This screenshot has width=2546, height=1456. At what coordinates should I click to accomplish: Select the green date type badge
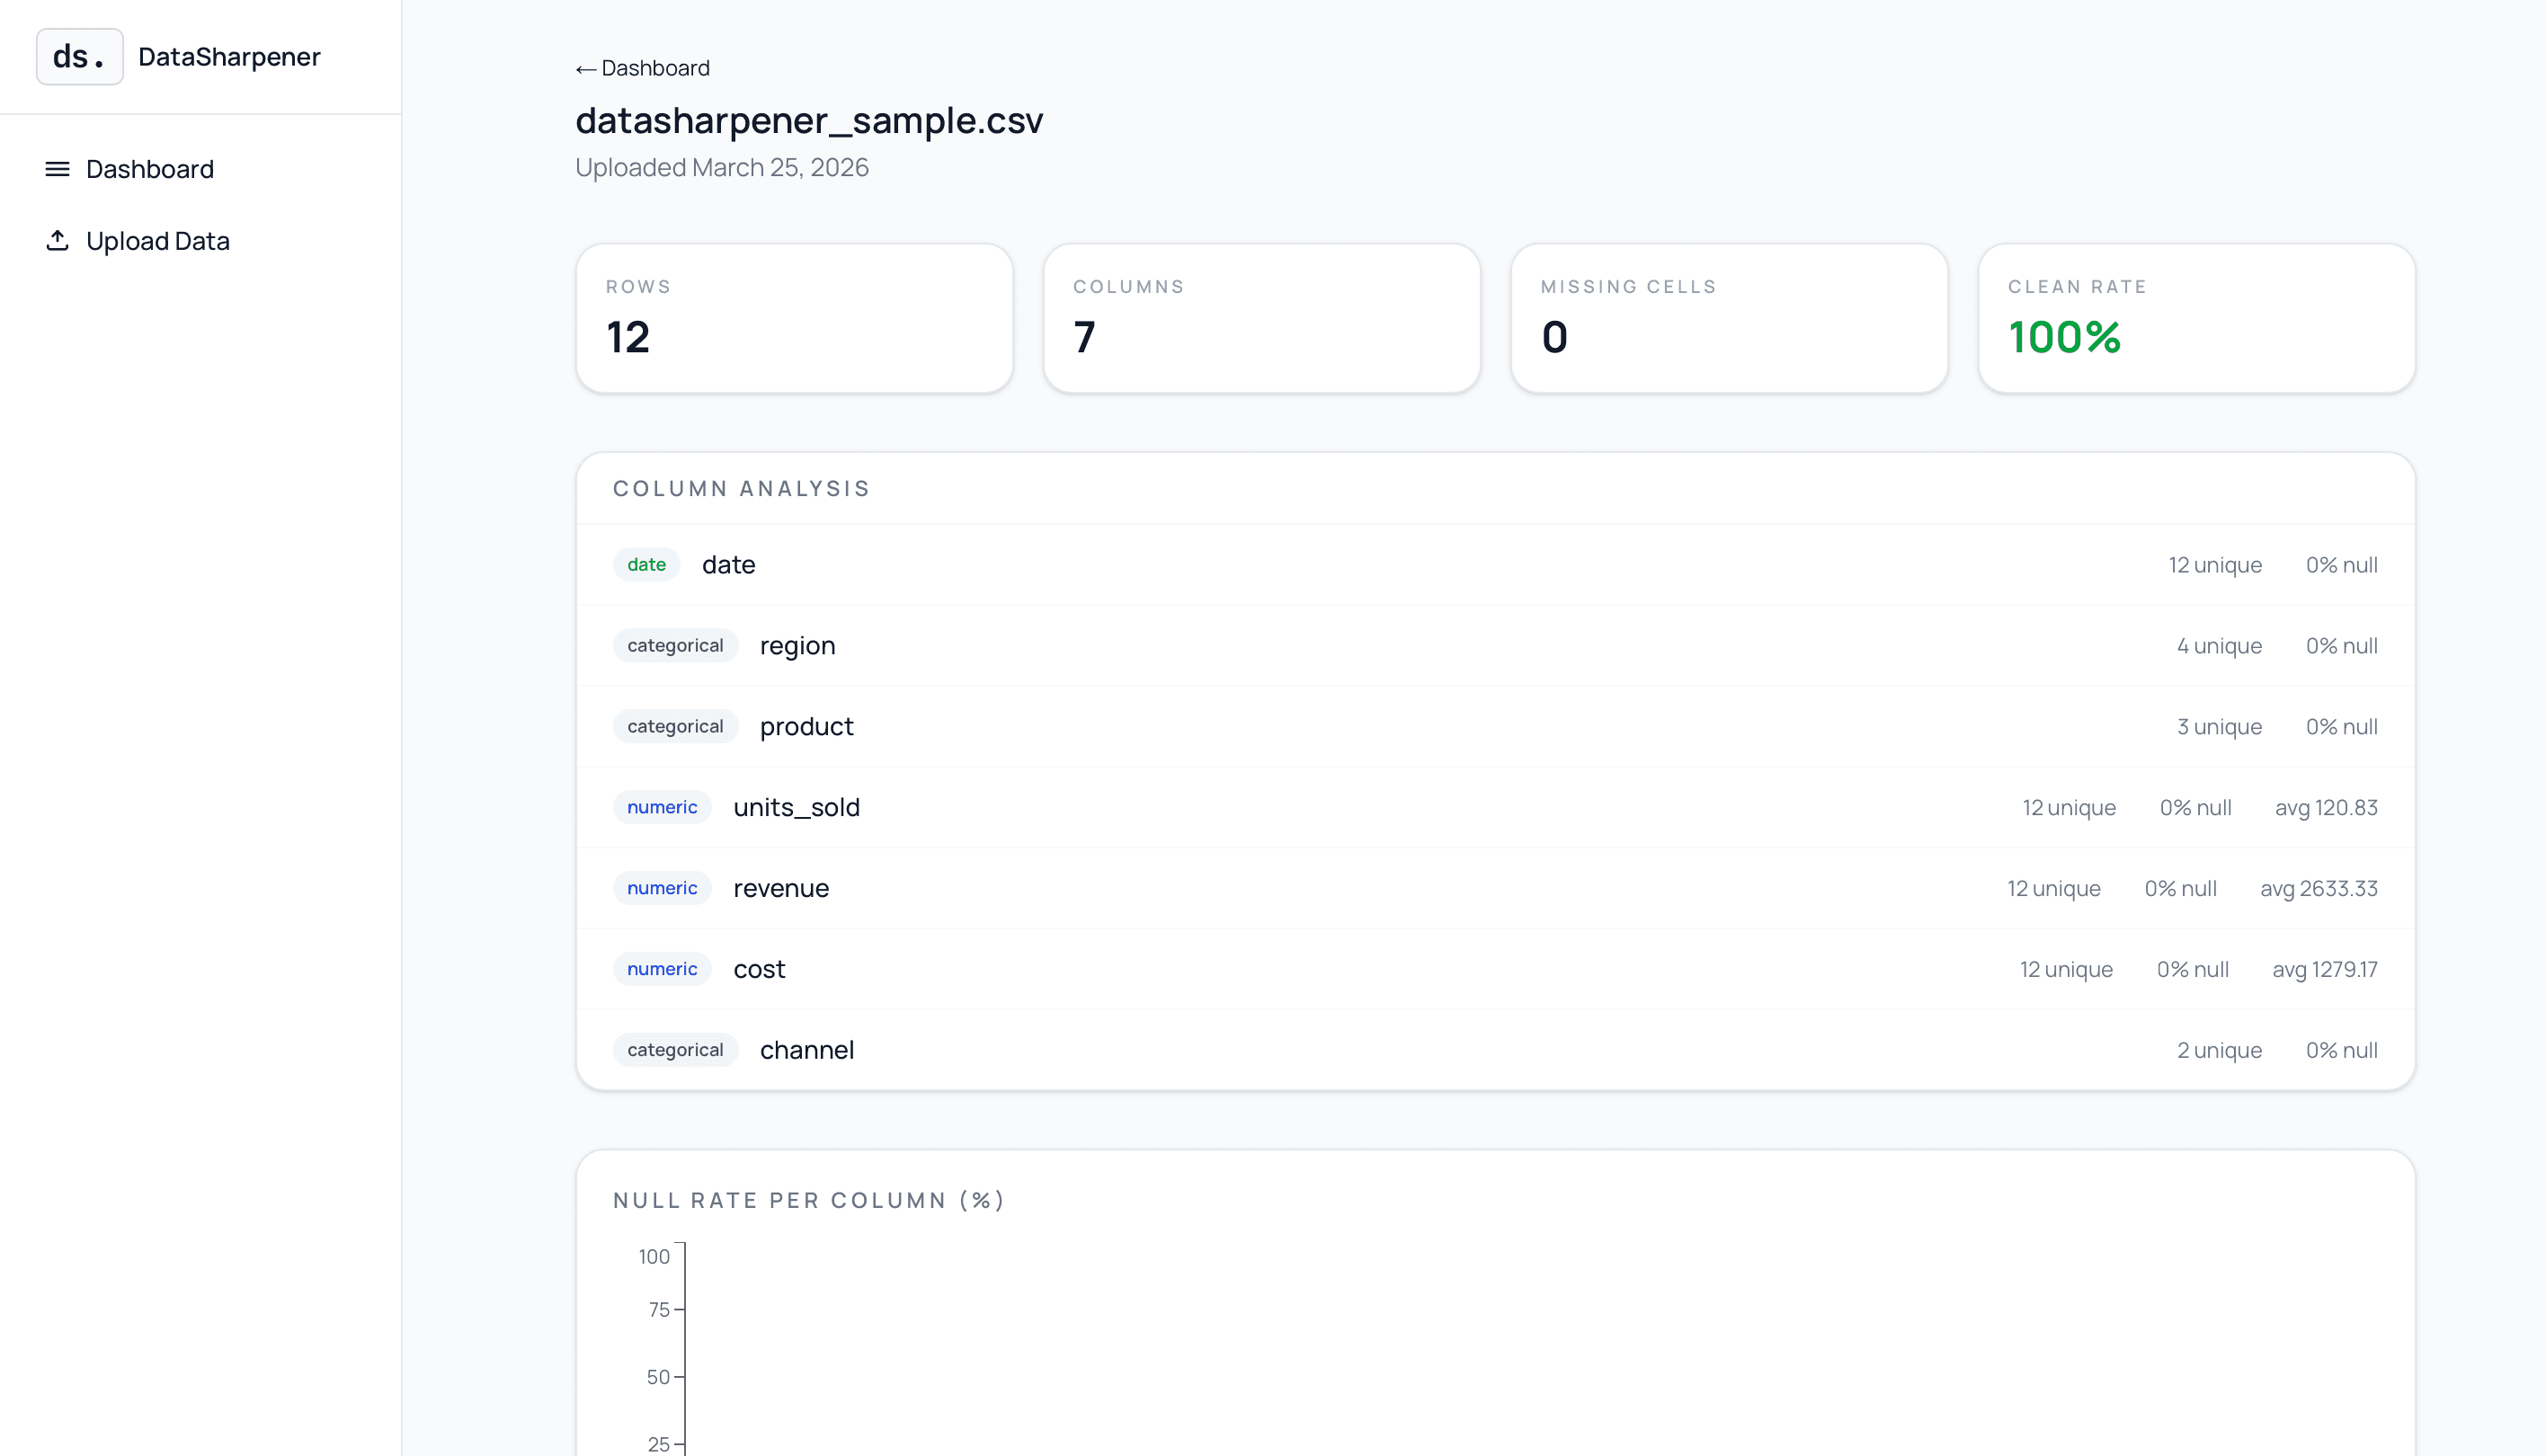coord(646,564)
